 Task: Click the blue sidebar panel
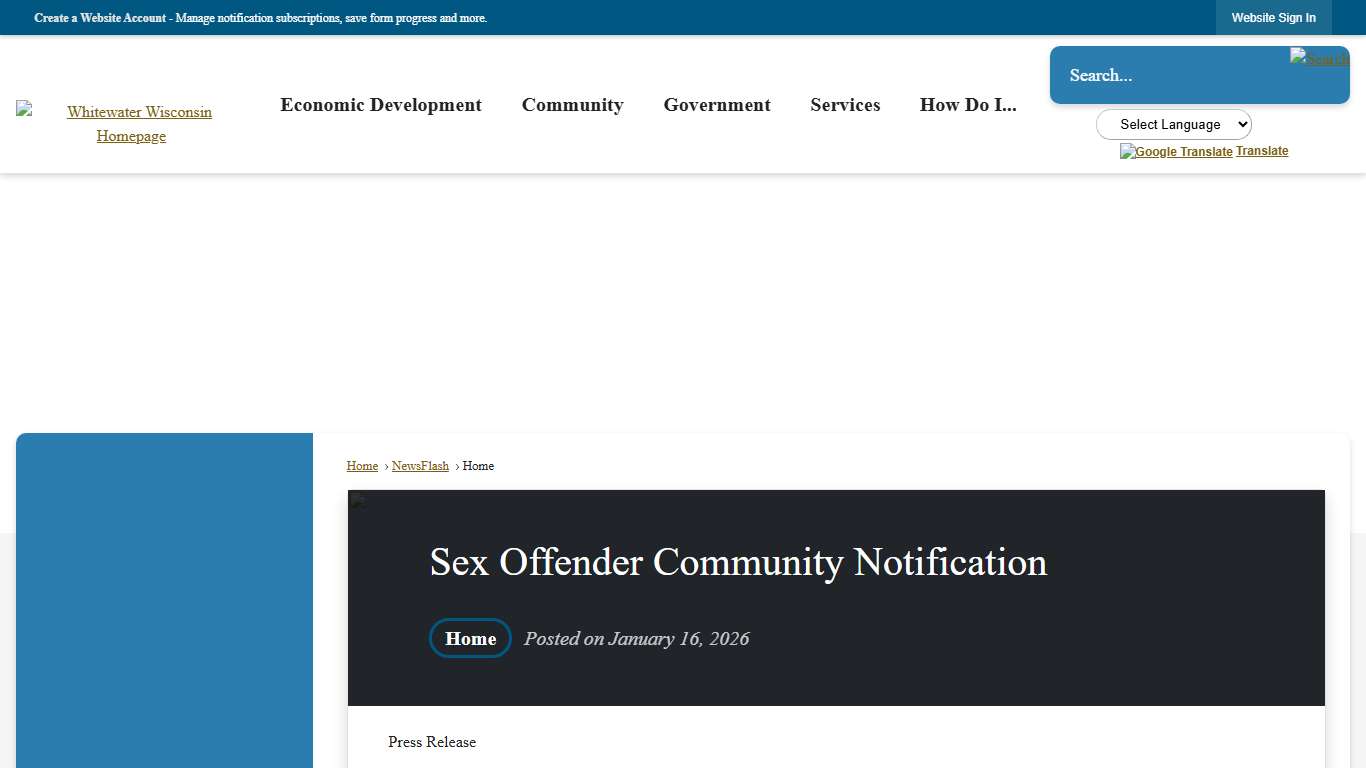tap(164, 600)
